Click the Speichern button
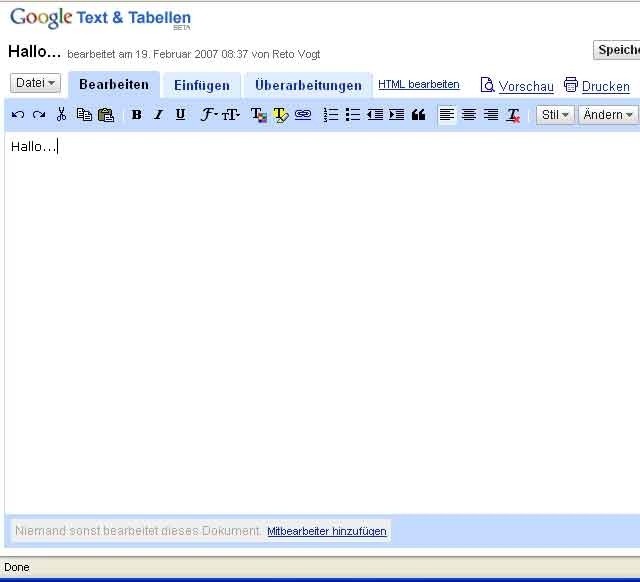This screenshot has width=640, height=582. [x=617, y=50]
